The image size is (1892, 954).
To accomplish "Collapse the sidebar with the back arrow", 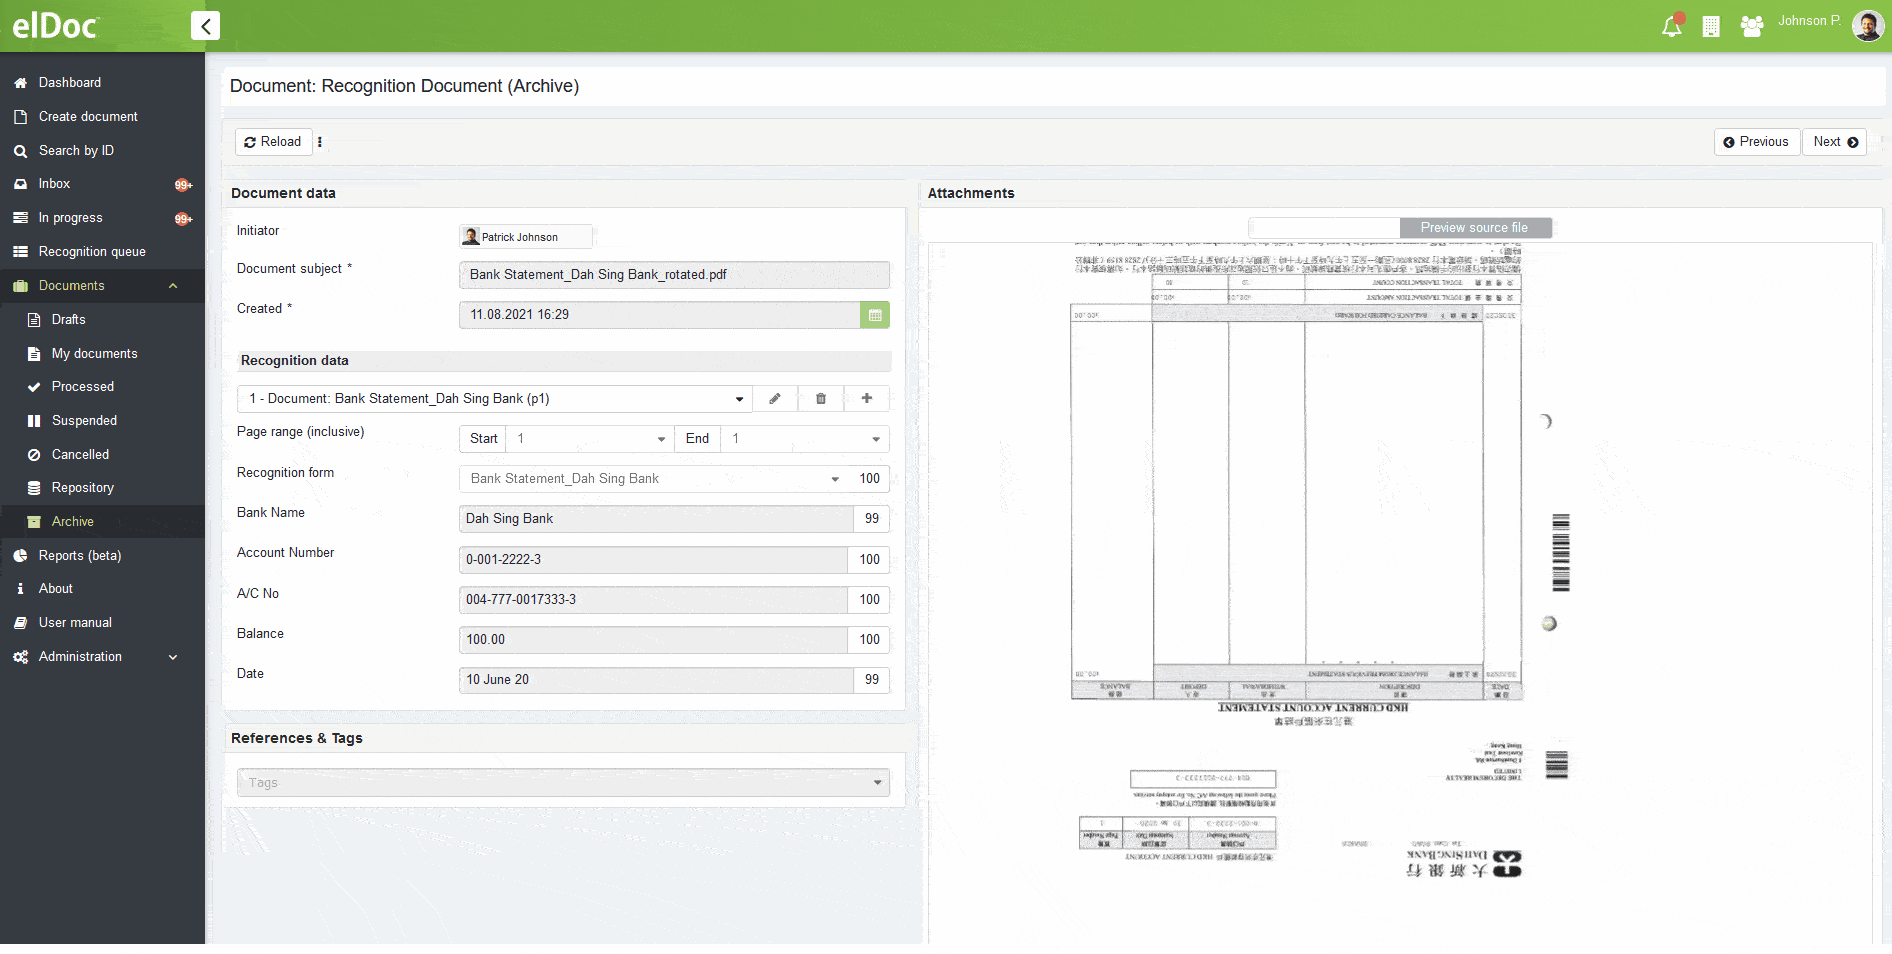I will point(205,26).
